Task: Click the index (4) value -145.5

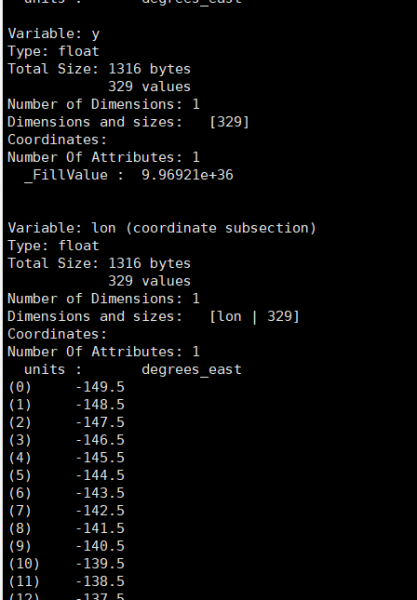Action: click(100, 458)
